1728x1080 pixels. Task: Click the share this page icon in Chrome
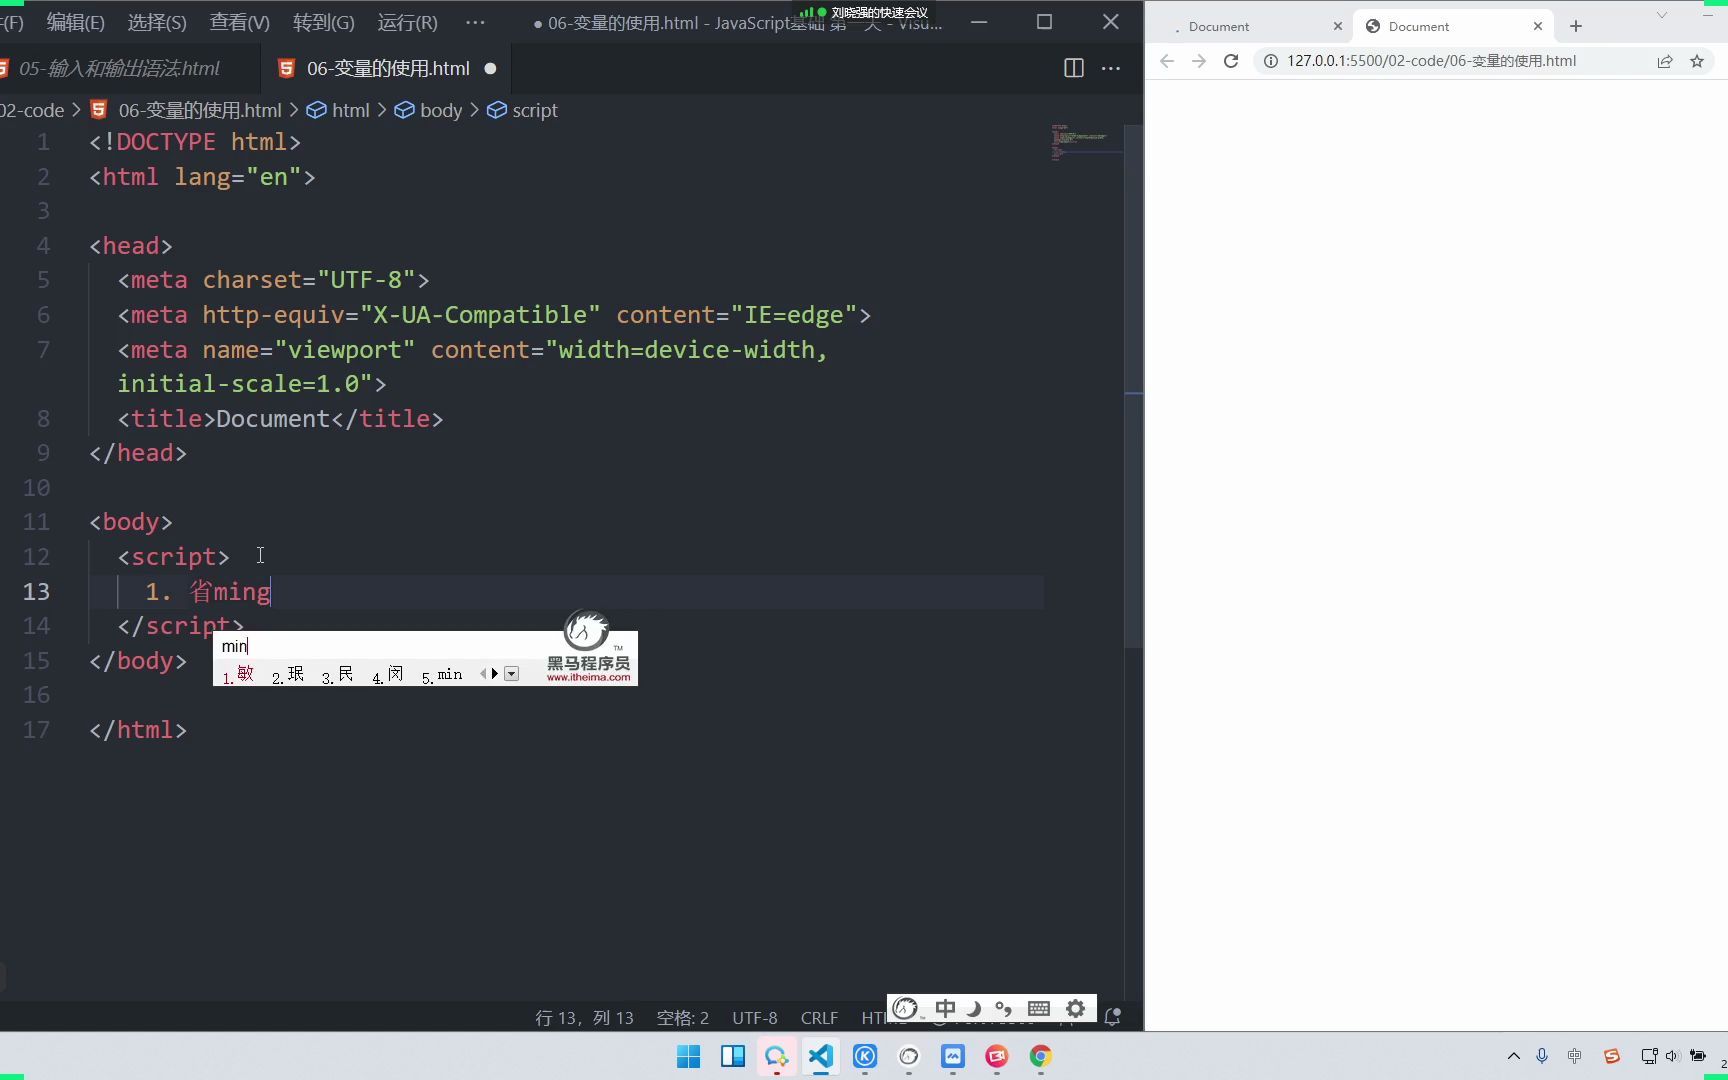point(1665,61)
